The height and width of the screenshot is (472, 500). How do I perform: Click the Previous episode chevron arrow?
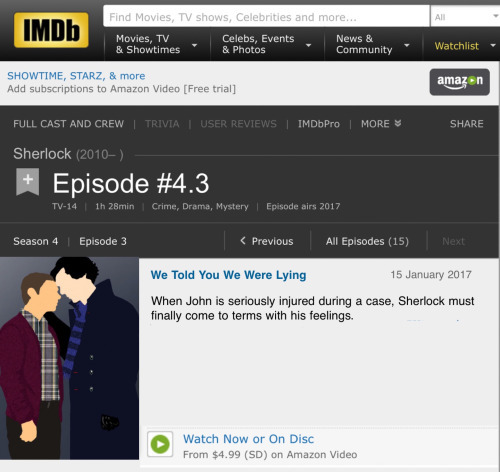pos(243,241)
